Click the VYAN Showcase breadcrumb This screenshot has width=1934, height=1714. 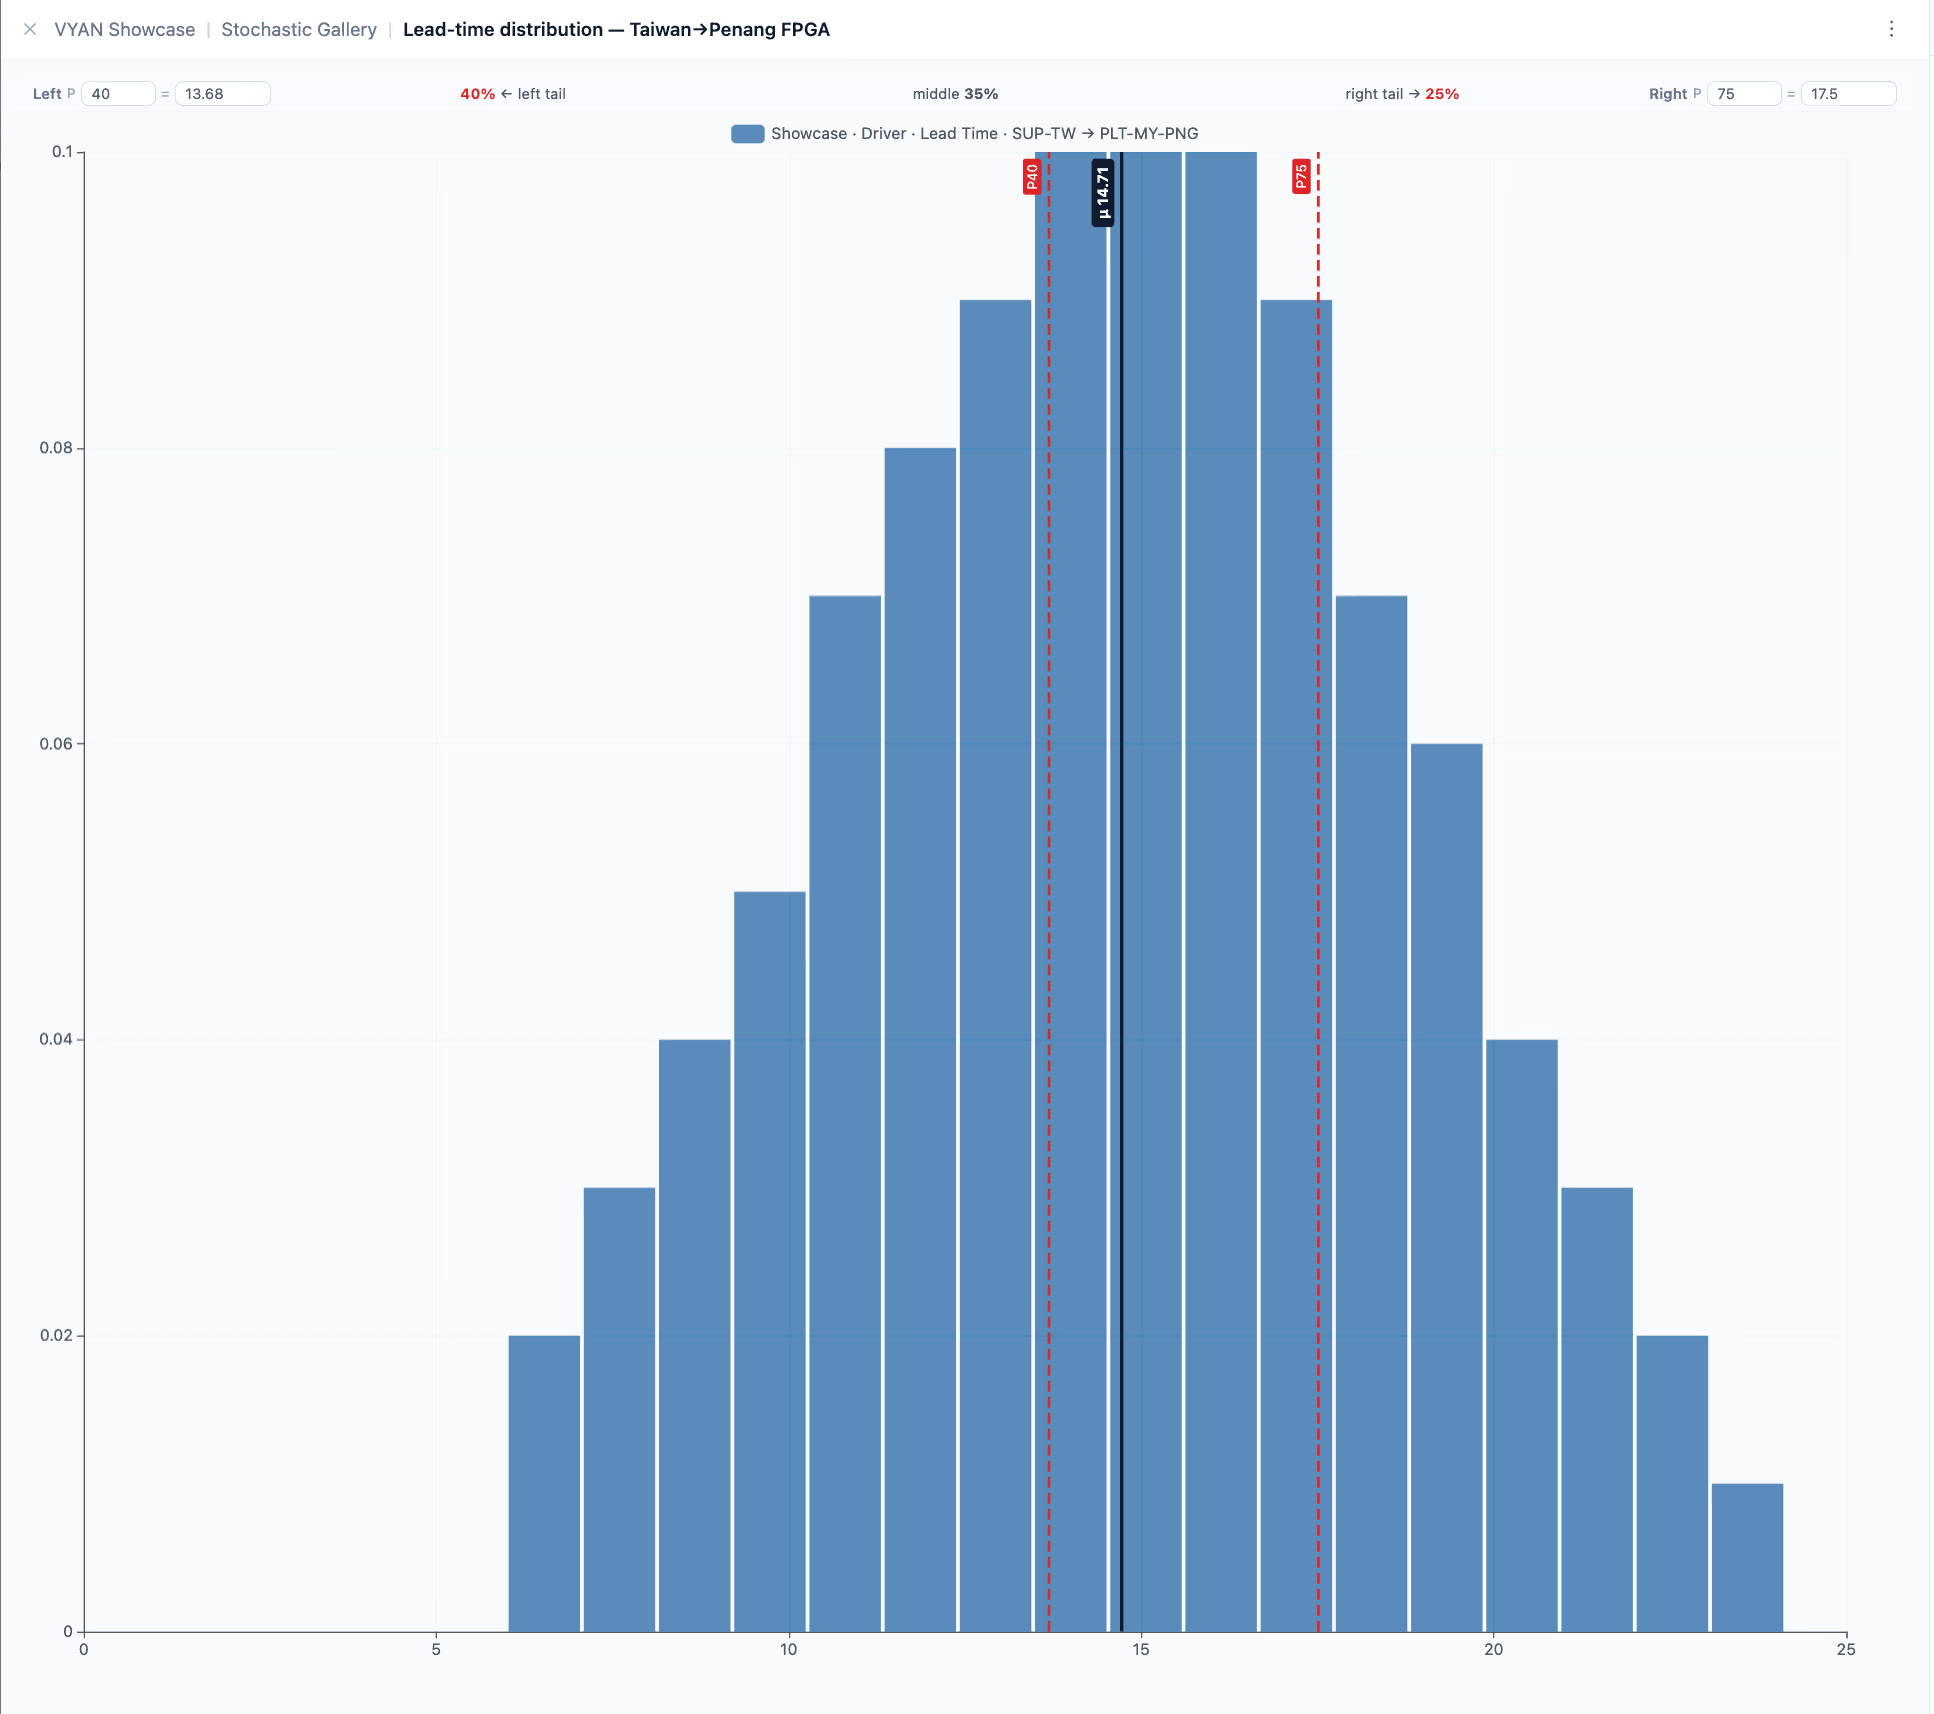[x=124, y=29]
